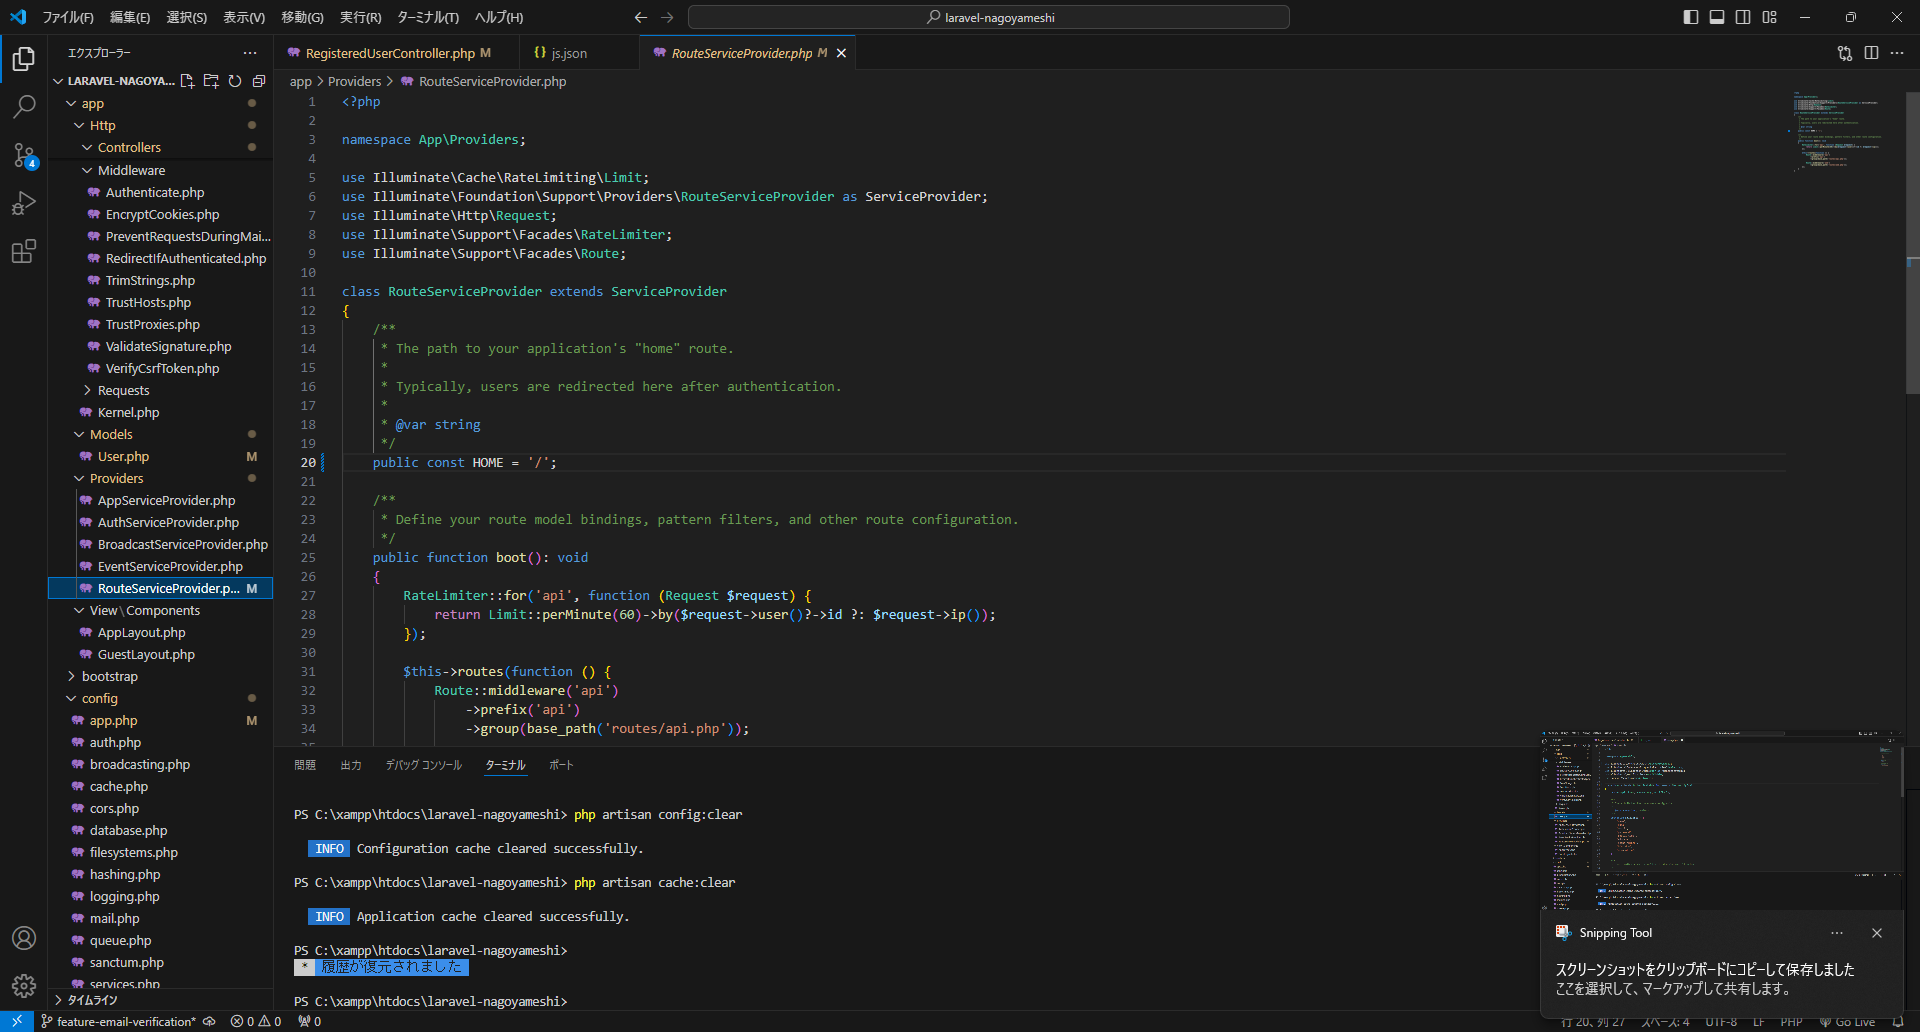
Task: Toggle the primary sidebar visibility
Action: pyautogui.click(x=1691, y=17)
